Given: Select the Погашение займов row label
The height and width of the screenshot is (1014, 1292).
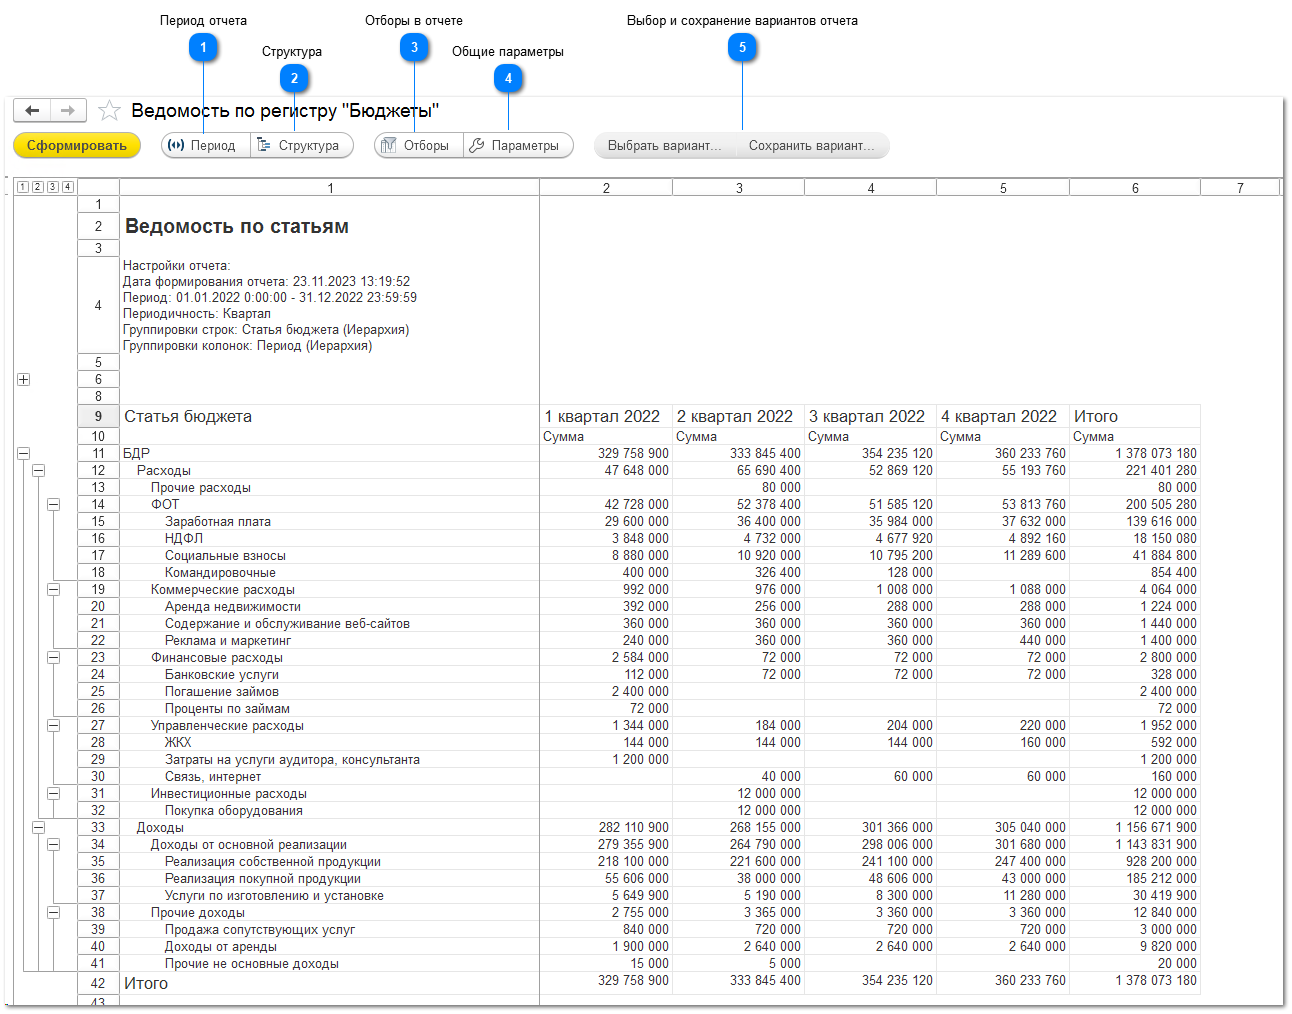Looking at the screenshot, I should [x=222, y=691].
